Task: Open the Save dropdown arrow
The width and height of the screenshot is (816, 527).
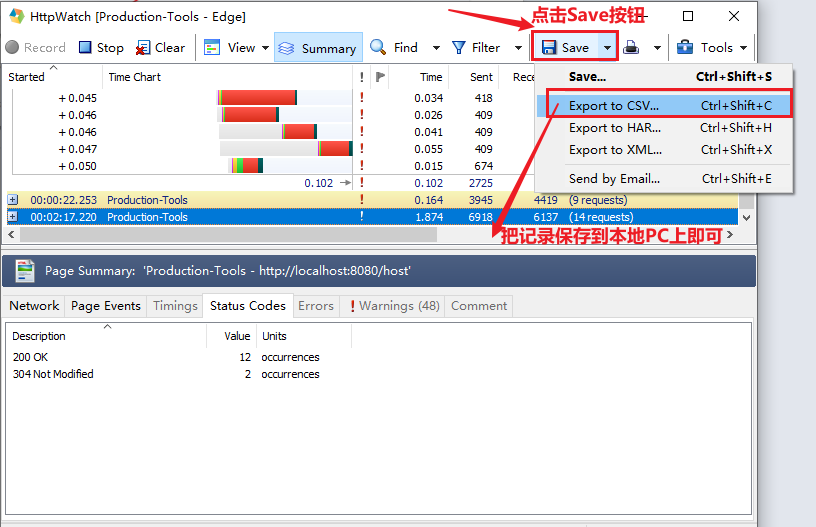Action: (607, 48)
